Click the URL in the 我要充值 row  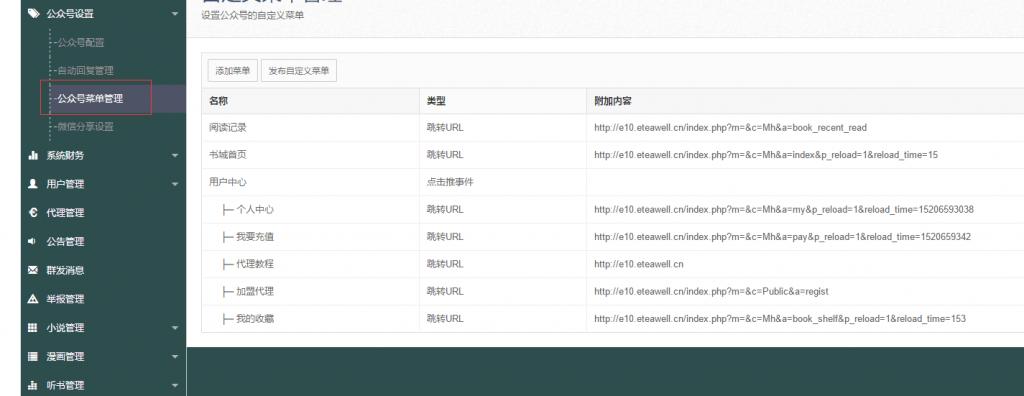pos(782,237)
